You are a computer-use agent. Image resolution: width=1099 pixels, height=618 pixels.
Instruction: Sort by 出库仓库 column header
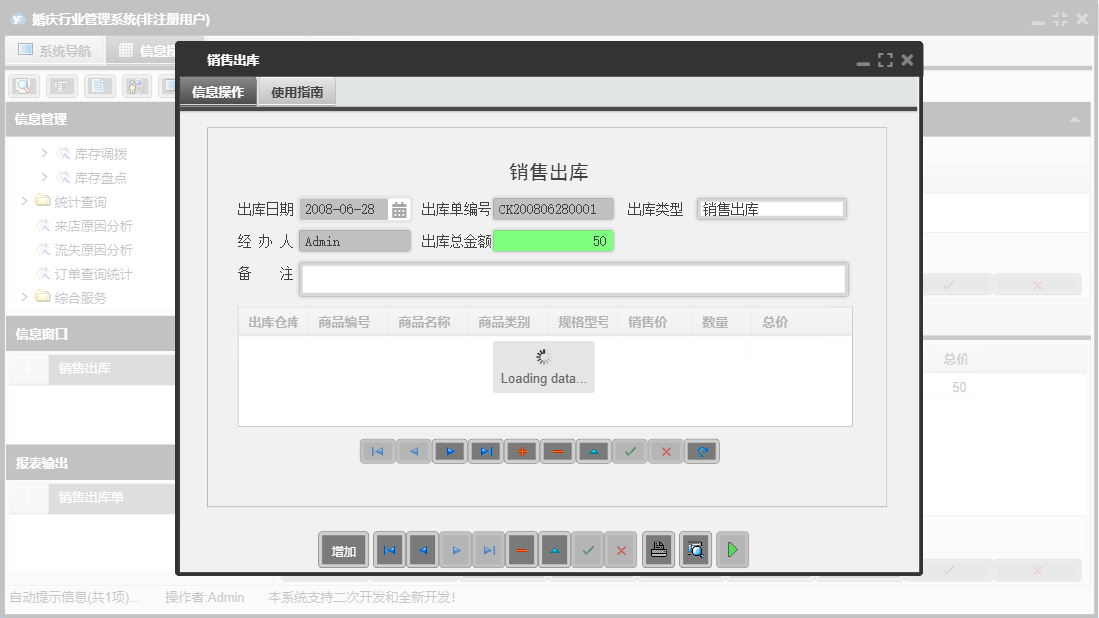click(x=273, y=322)
